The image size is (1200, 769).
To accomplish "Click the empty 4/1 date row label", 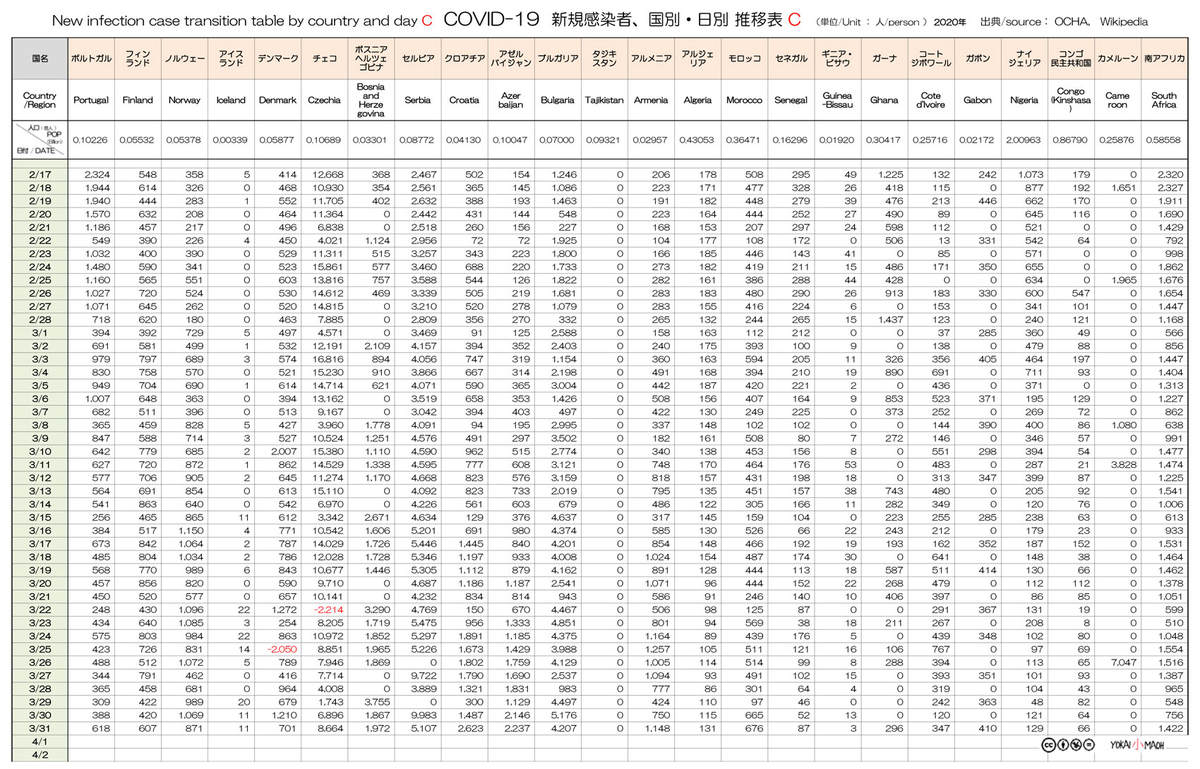I will tap(40, 740).
